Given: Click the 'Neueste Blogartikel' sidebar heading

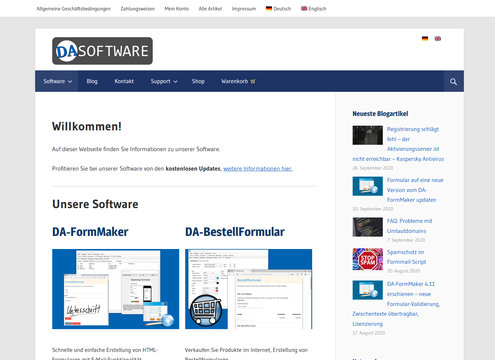Looking at the screenshot, I should click(x=380, y=114).
